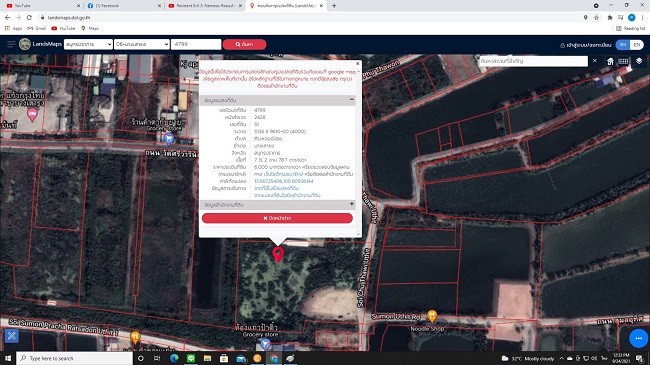
Task: Open the LandsMaps hamburger menu
Action: pos(11,44)
